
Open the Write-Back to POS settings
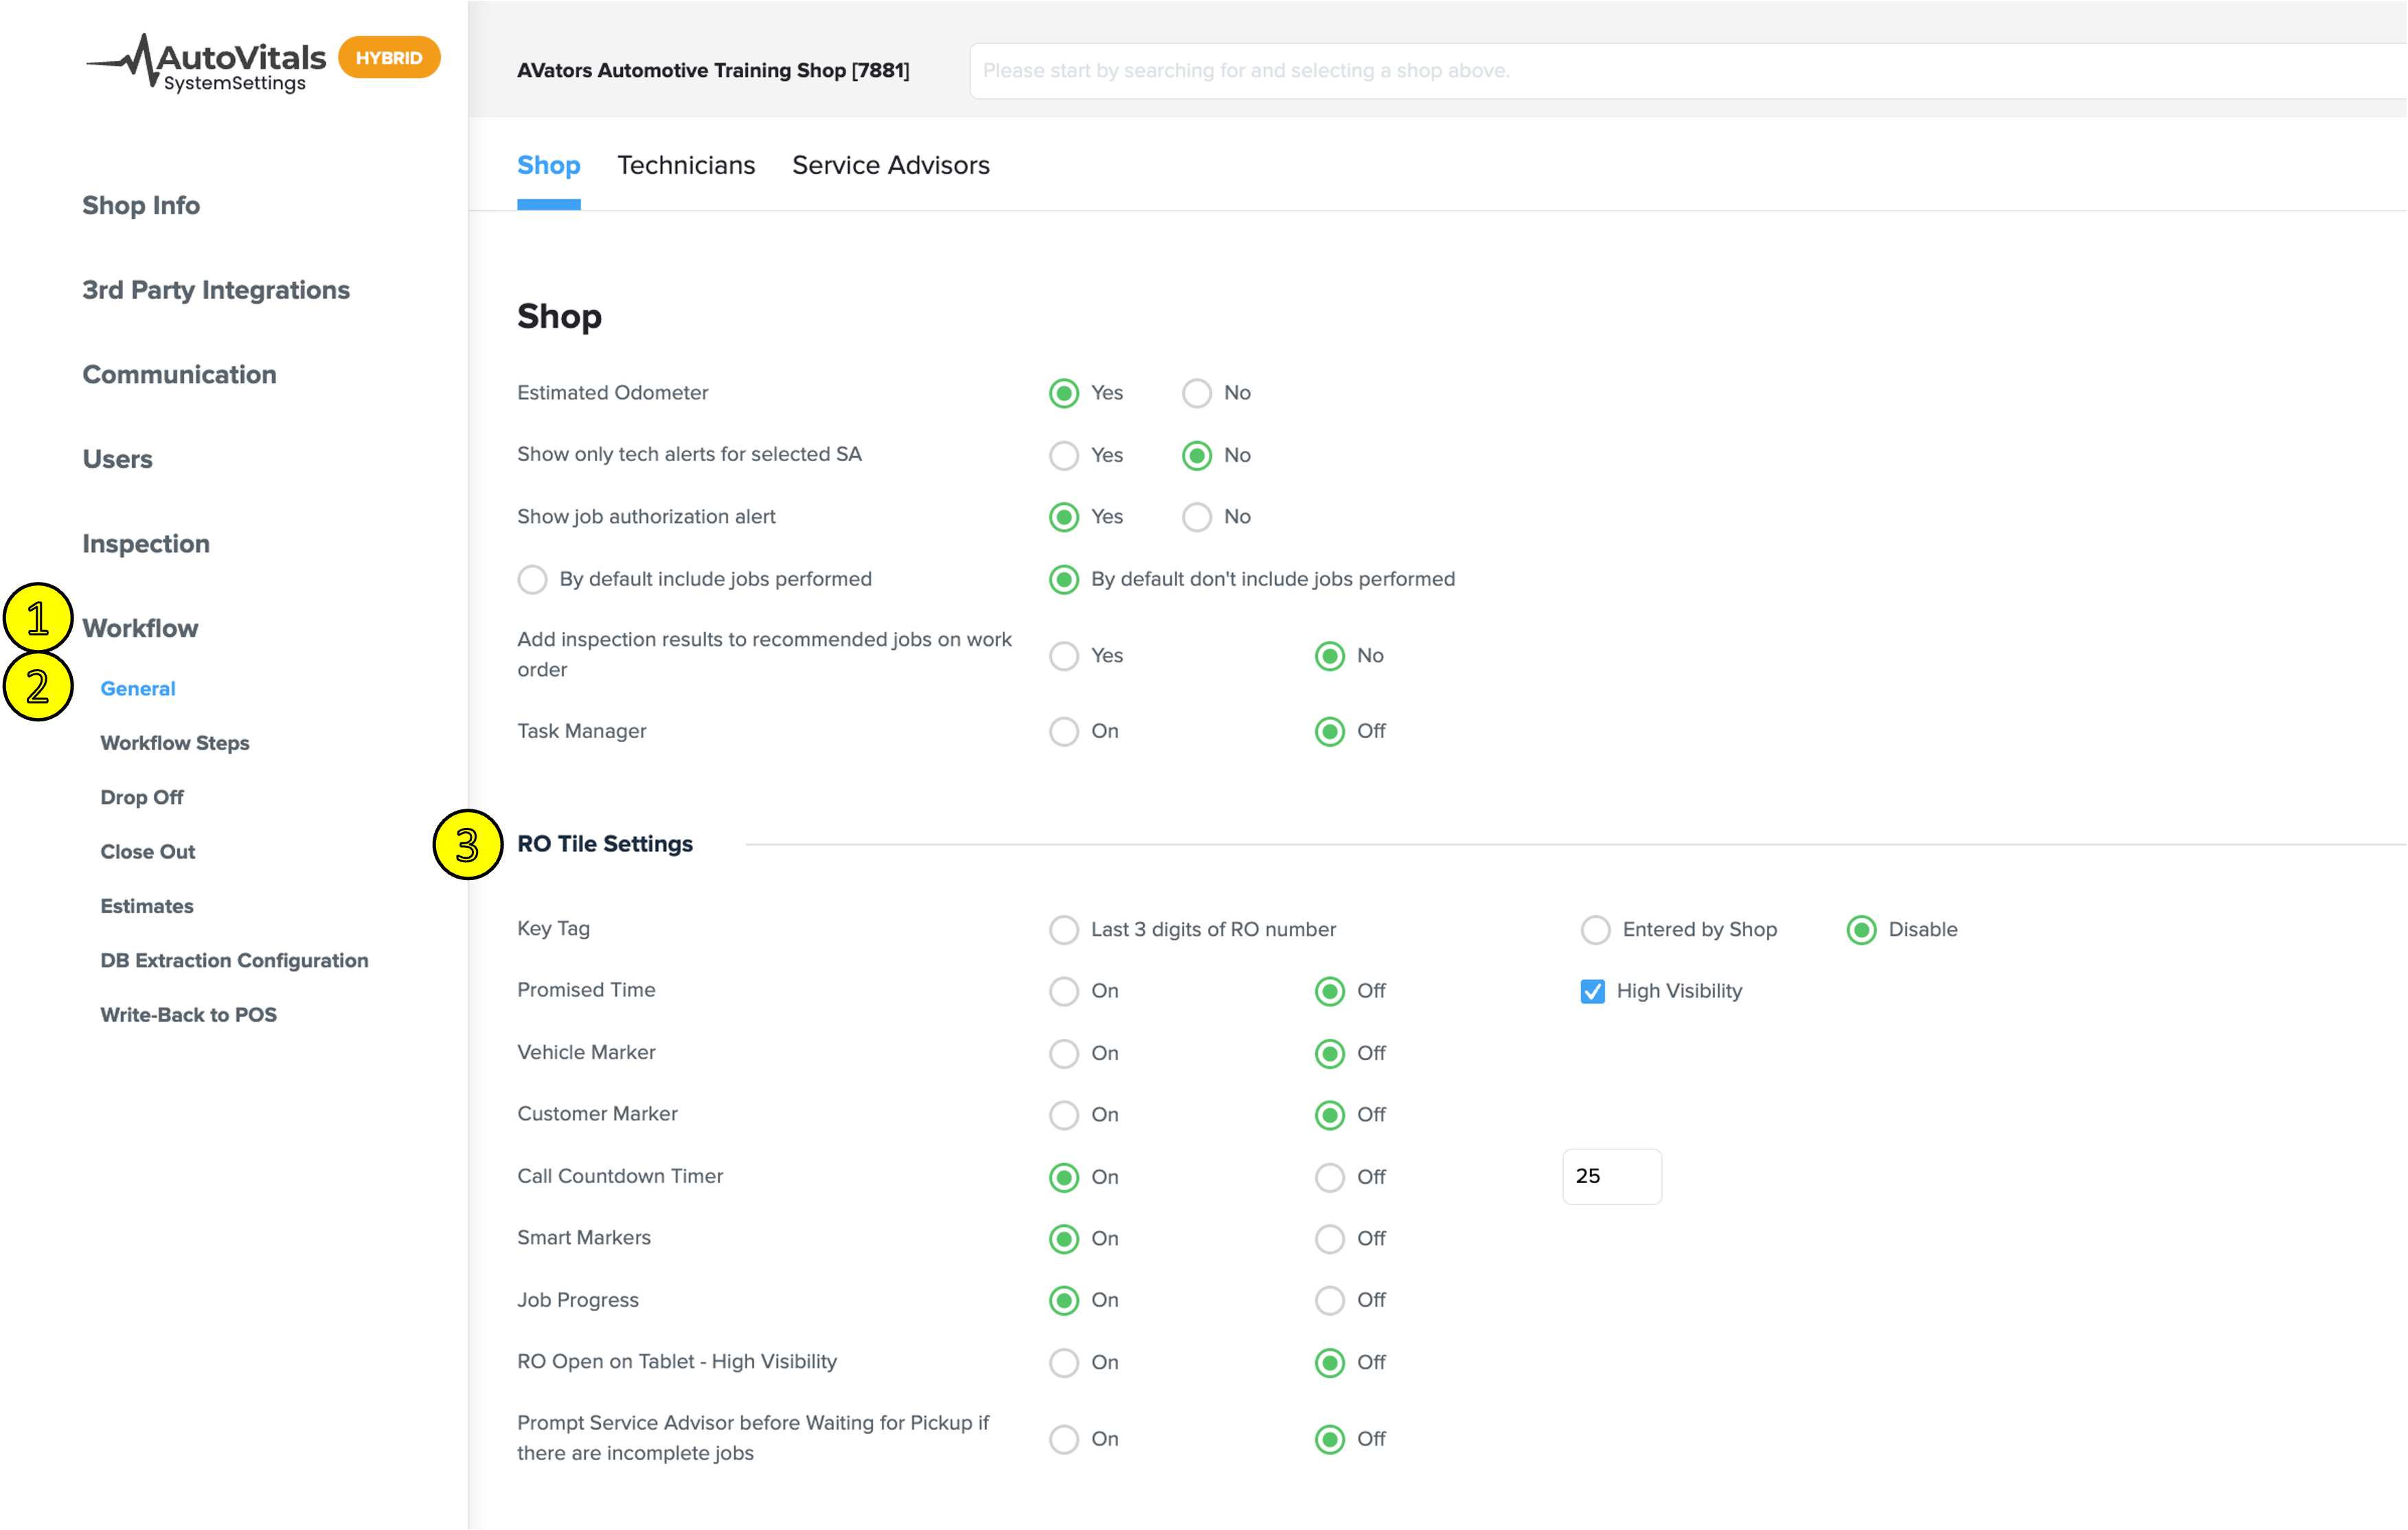tap(189, 1014)
